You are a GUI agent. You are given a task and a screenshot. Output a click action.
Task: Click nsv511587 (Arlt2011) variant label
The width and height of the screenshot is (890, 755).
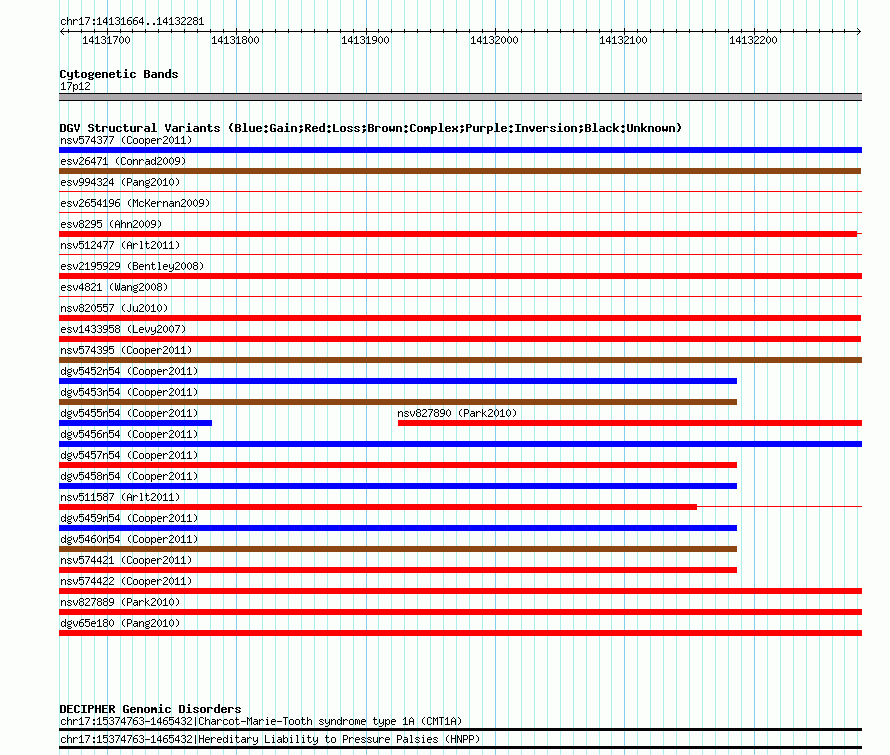120,497
